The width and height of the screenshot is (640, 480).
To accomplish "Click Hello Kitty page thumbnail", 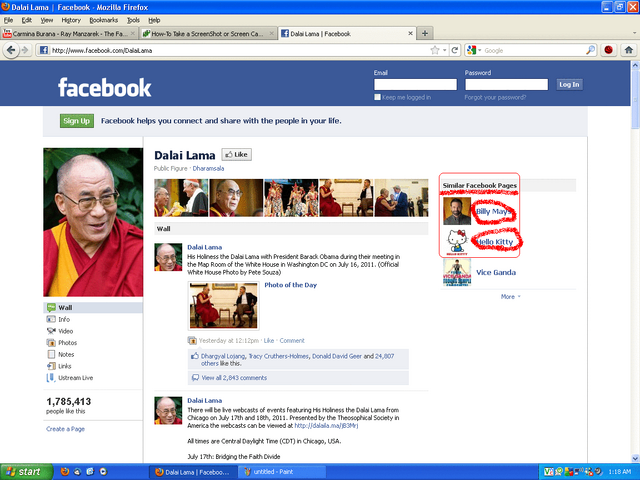I will 457,242.
